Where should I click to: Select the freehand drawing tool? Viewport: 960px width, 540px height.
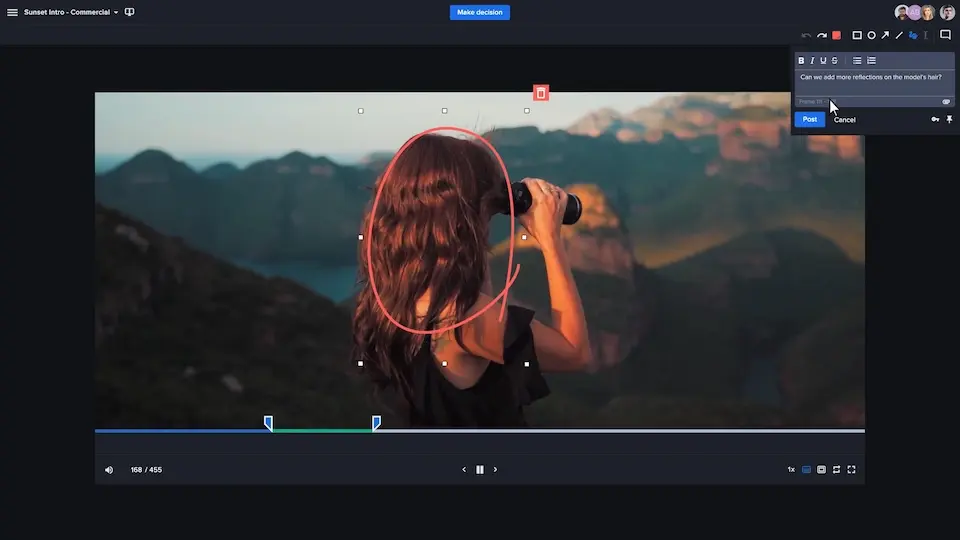click(x=913, y=35)
